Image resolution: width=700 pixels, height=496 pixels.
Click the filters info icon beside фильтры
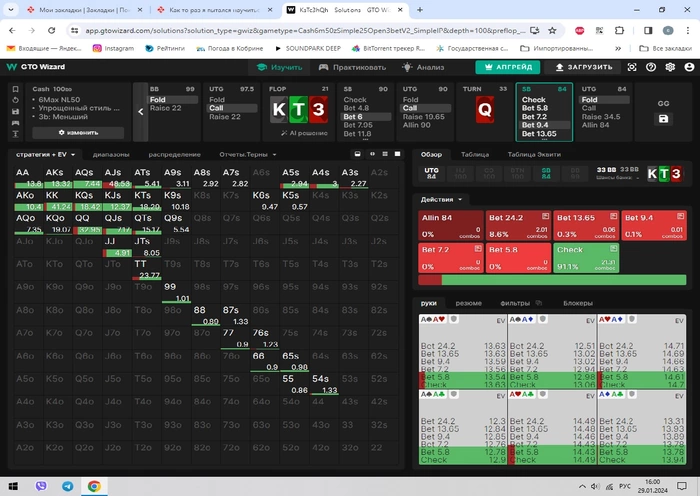pos(539,303)
